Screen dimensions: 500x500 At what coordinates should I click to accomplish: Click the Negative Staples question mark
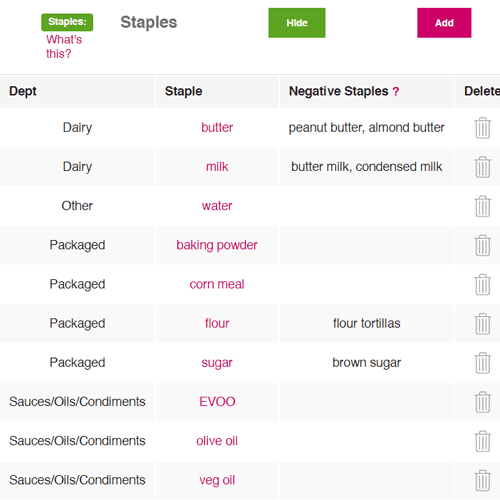(x=396, y=91)
